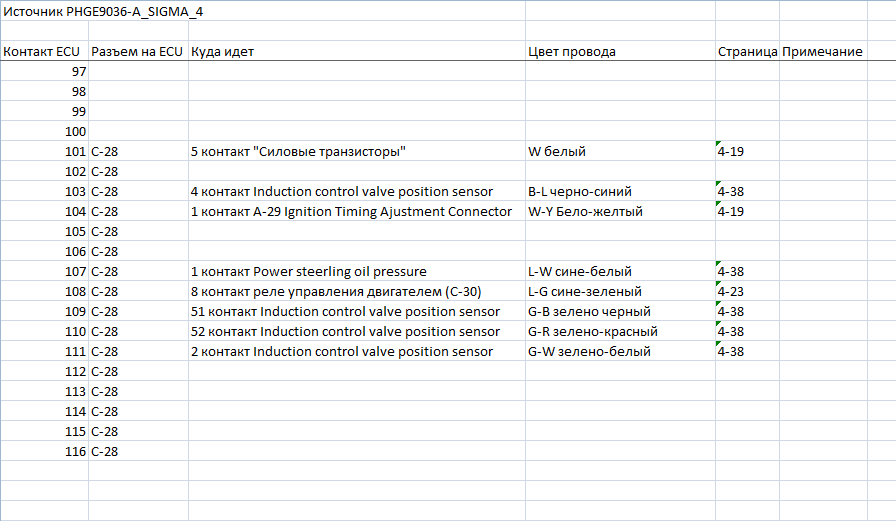
Task: Select the "B-L черно-синий" wire color cell
Action: point(580,192)
